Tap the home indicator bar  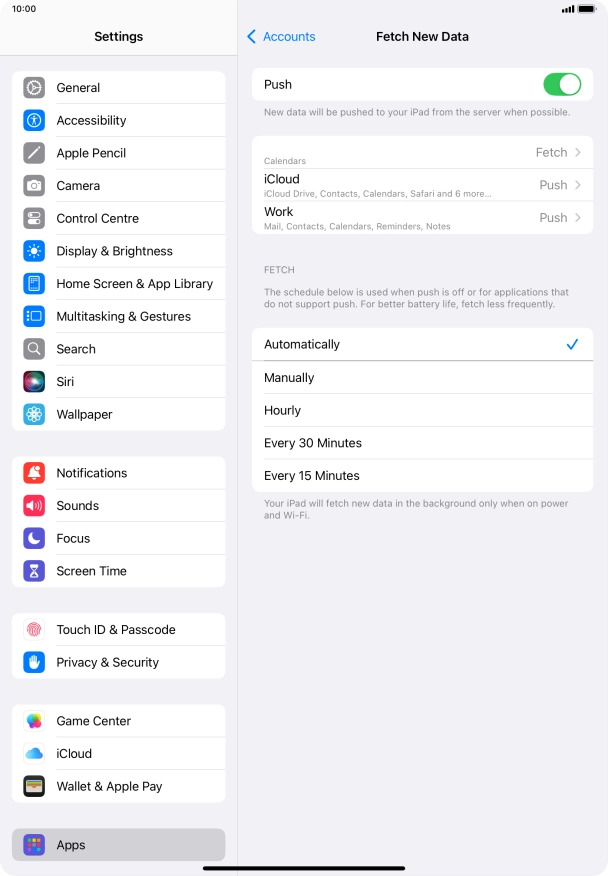[304, 868]
